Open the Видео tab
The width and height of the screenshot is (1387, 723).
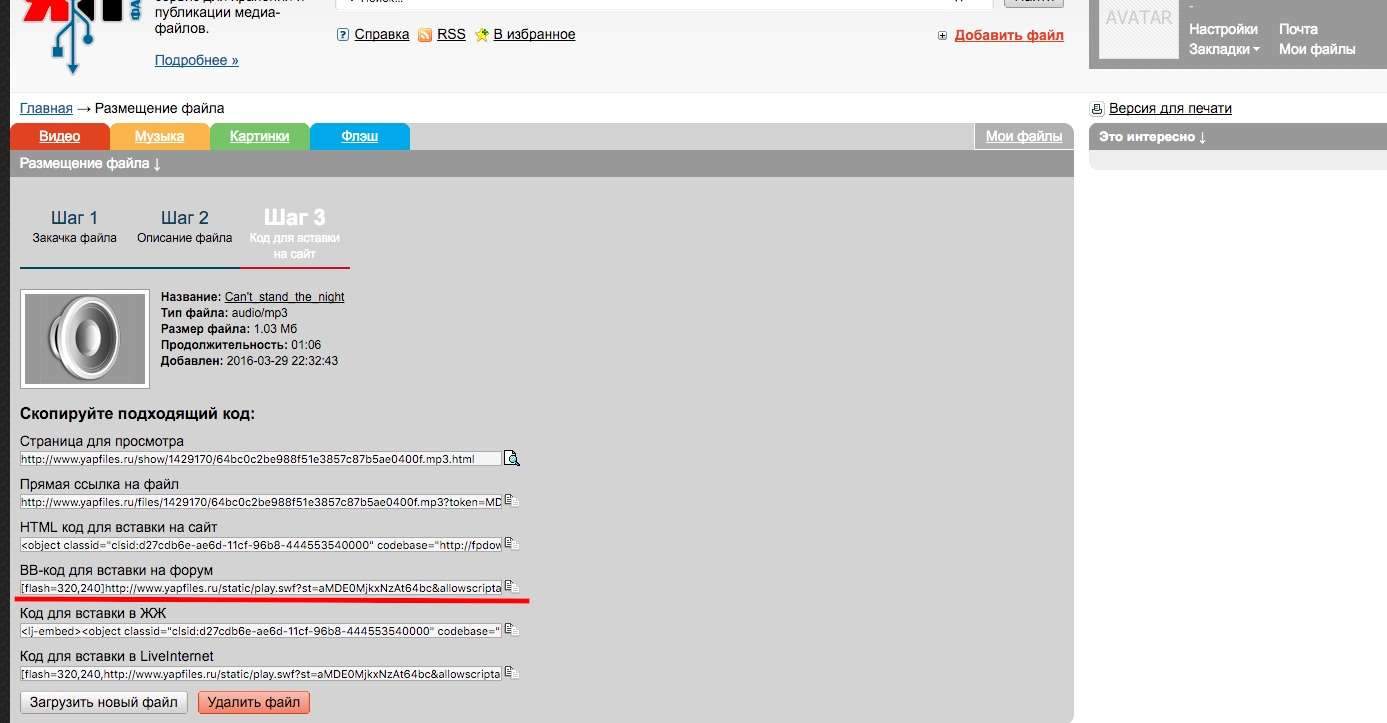tap(60, 136)
